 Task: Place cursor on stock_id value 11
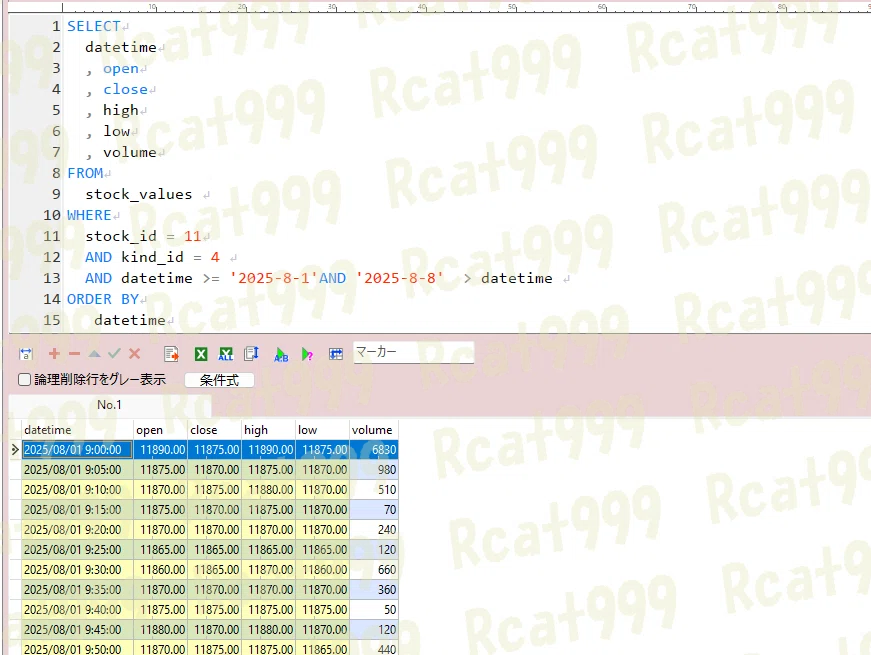tap(192, 236)
